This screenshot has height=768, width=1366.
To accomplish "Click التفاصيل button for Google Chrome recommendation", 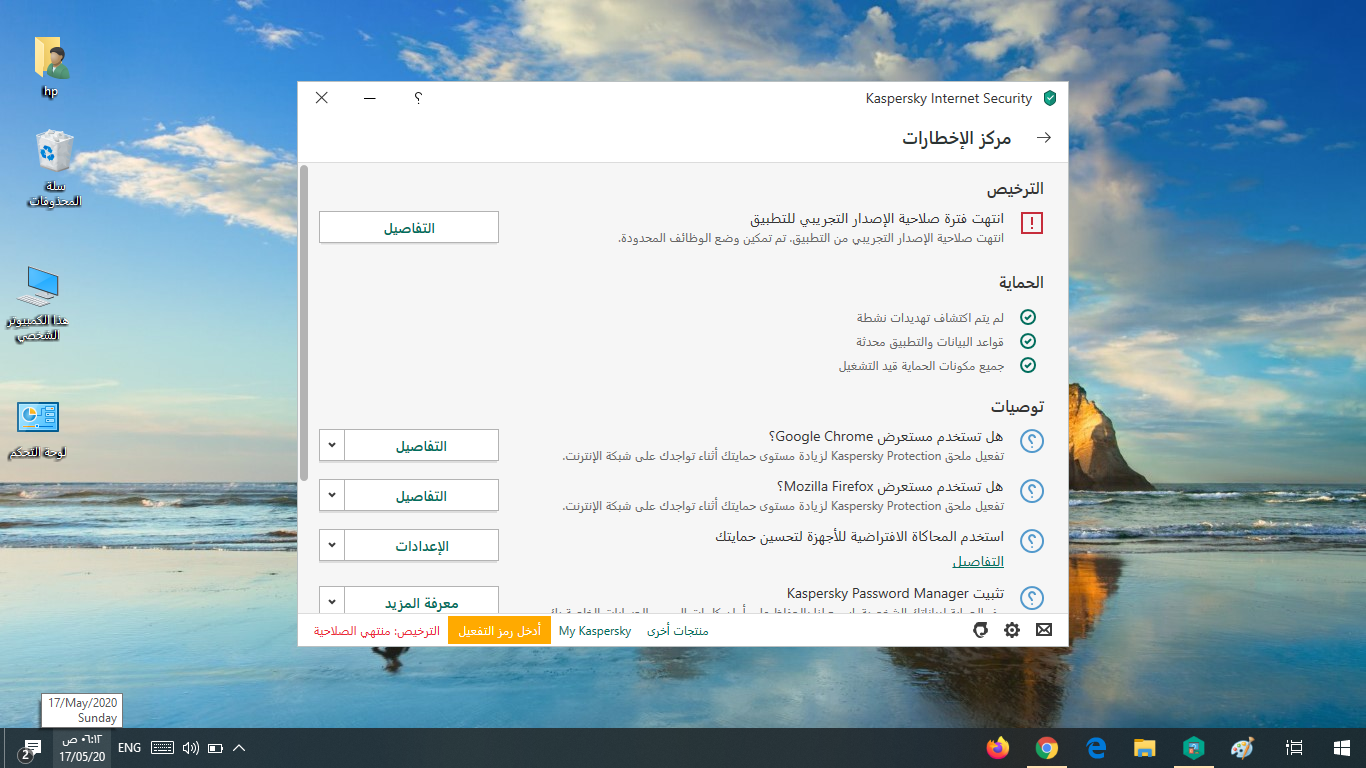I will coord(422,445).
